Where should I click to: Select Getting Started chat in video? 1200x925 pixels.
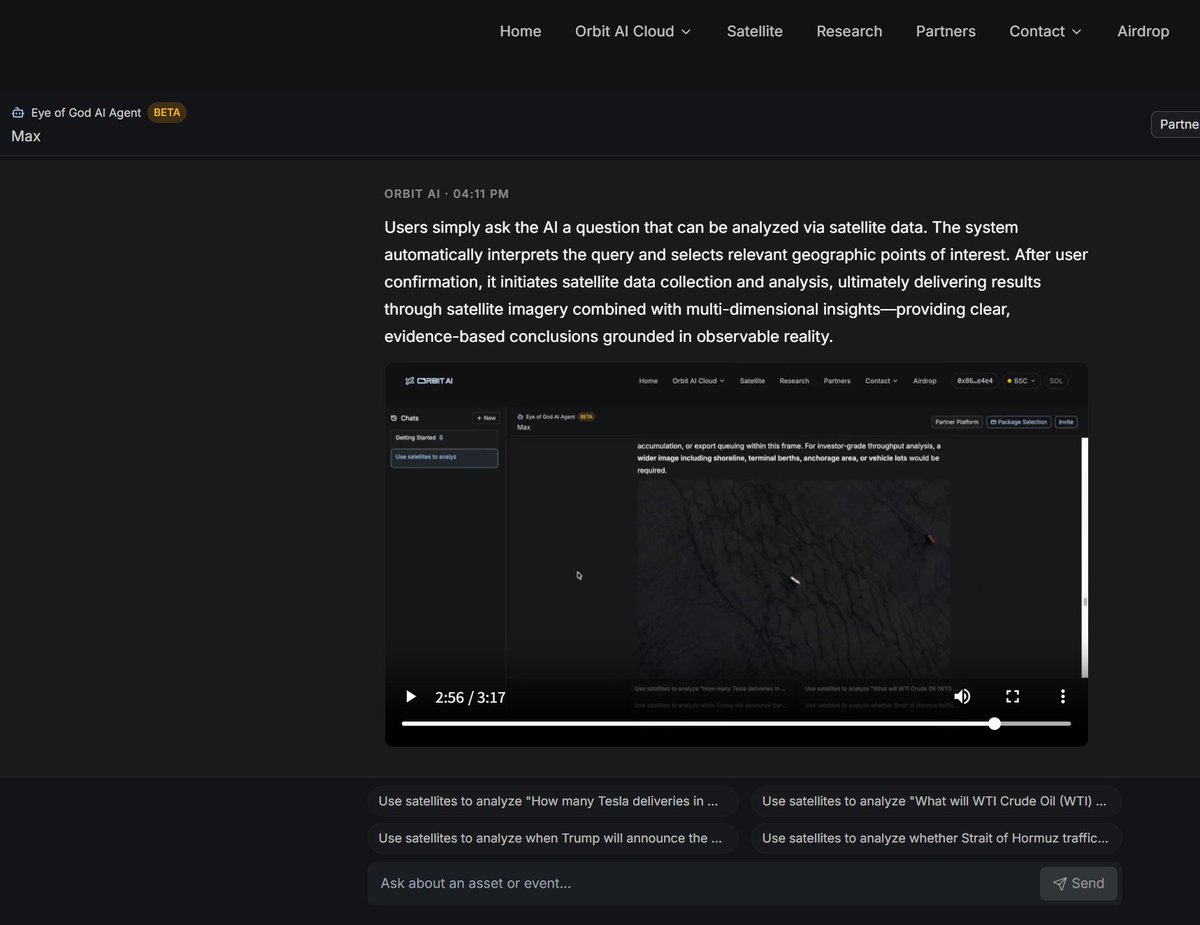(x=445, y=437)
